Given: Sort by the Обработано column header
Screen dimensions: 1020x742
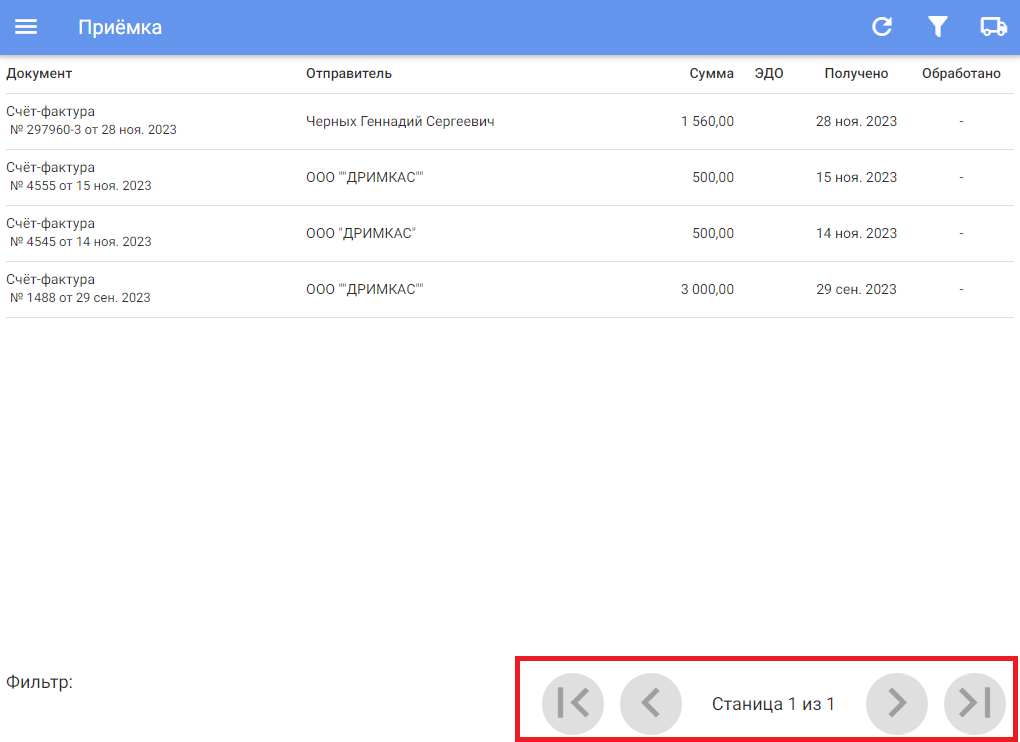Looking at the screenshot, I should tap(961, 73).
